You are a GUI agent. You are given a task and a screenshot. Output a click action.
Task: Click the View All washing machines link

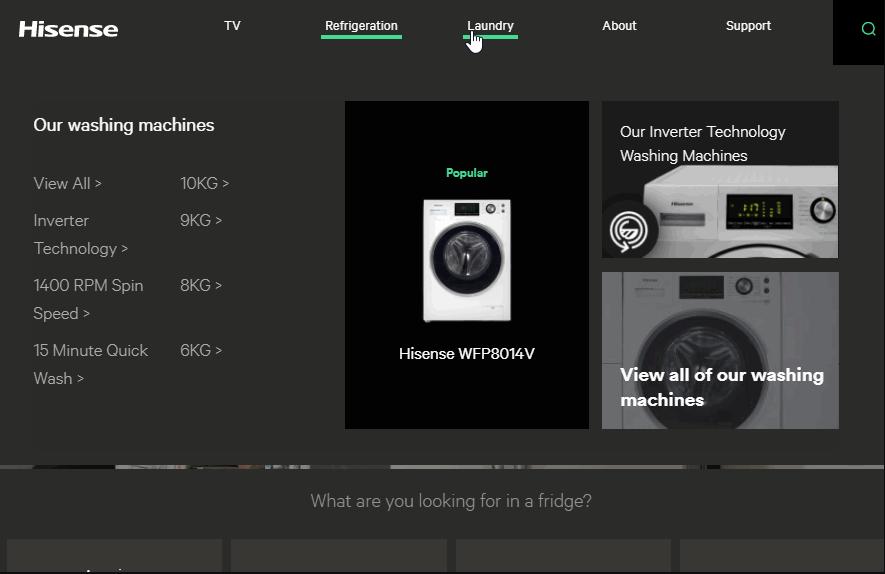[67, 183]
